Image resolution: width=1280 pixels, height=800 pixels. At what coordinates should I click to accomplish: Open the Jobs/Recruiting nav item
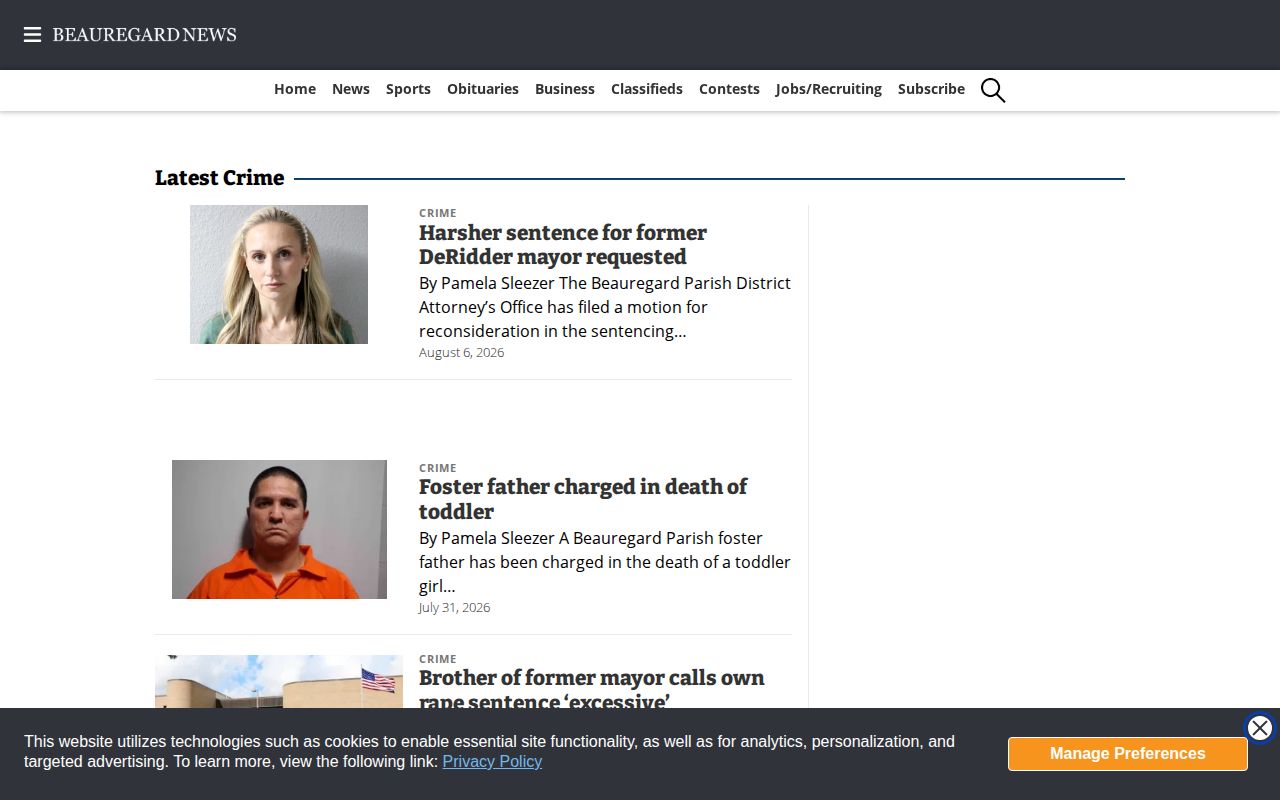tap(829, 89)
